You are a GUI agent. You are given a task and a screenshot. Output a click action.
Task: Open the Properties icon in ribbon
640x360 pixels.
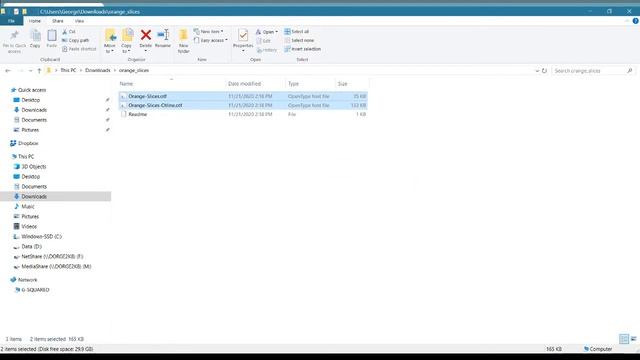[x=243, y=36]
